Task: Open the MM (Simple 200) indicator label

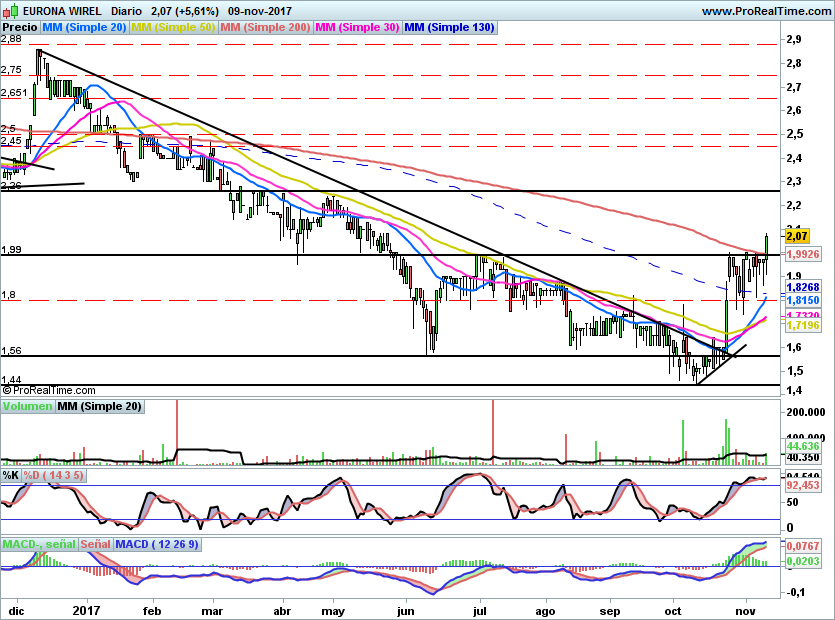Action: pyautogui.click(x=265, y=28)
